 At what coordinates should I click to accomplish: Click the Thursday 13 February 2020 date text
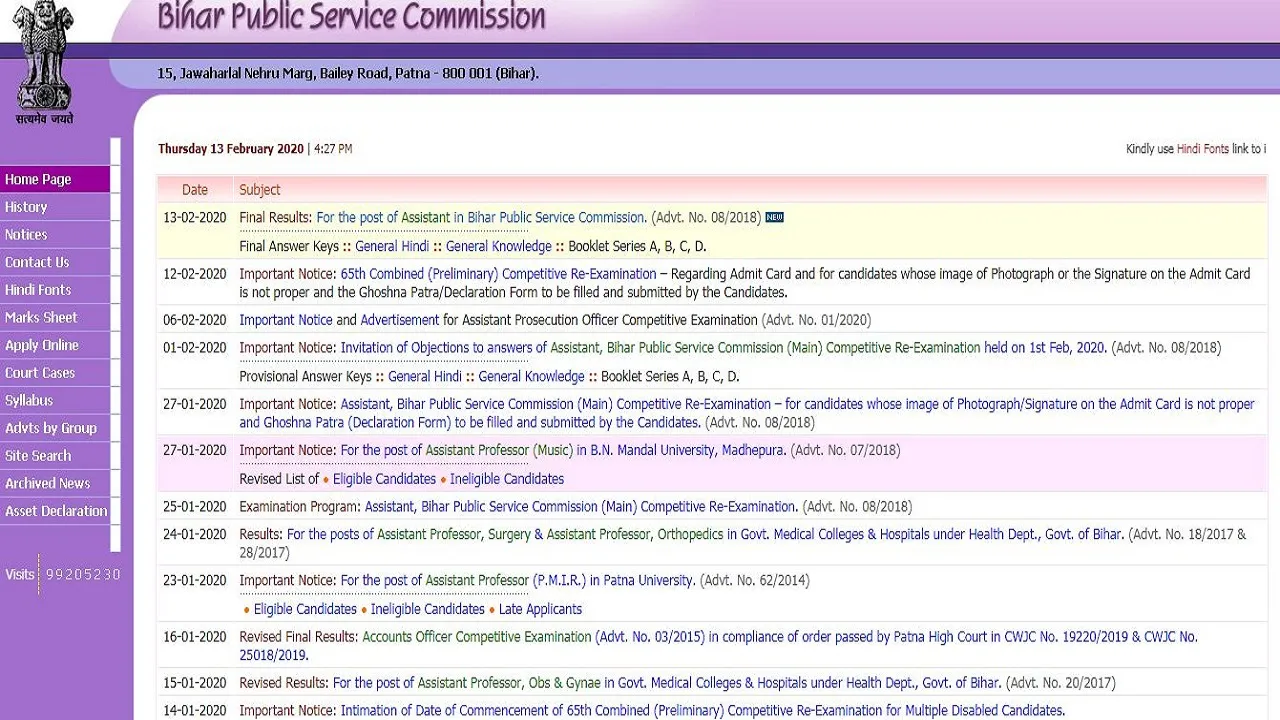(x=230, y=149)
